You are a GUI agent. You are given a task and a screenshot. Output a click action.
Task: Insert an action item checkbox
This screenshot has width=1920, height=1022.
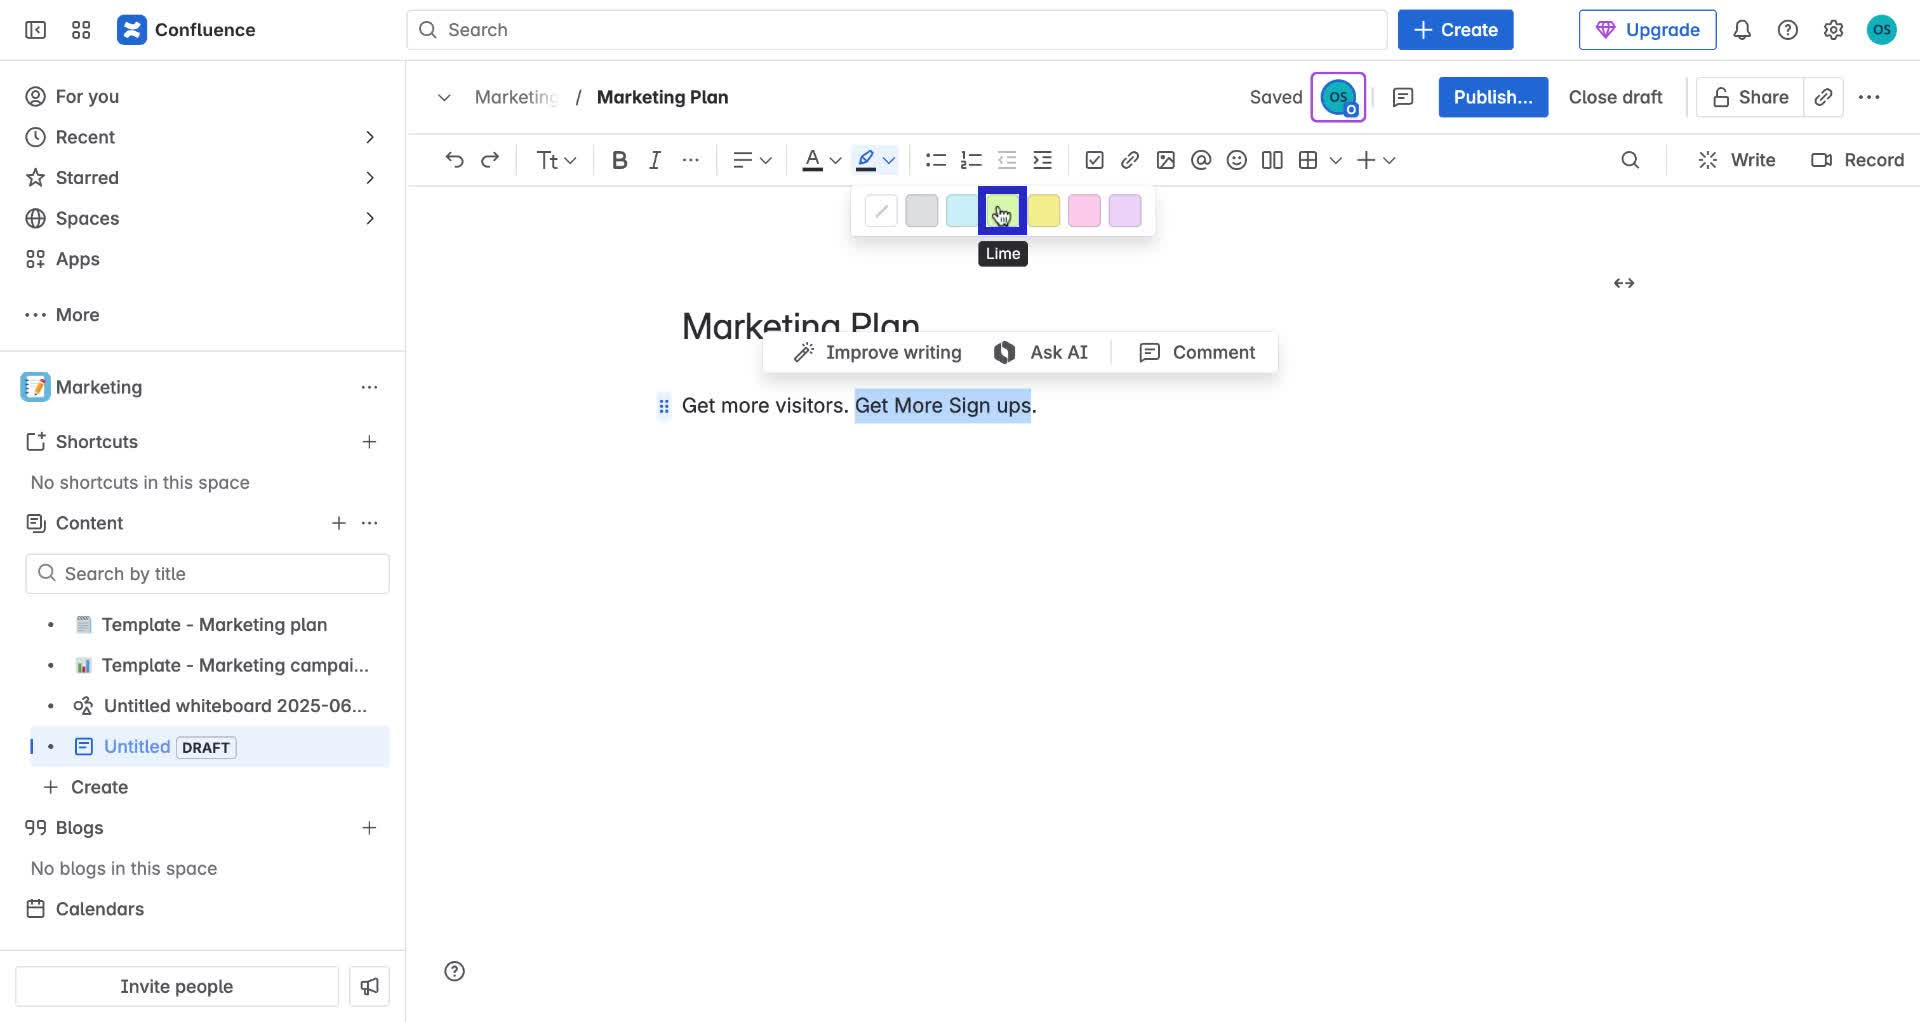click(x=1094, y=159)
